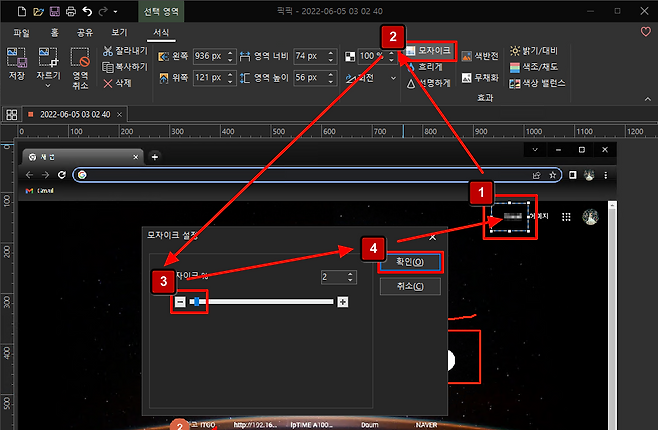Open the 파일 (File) menu

21,32
